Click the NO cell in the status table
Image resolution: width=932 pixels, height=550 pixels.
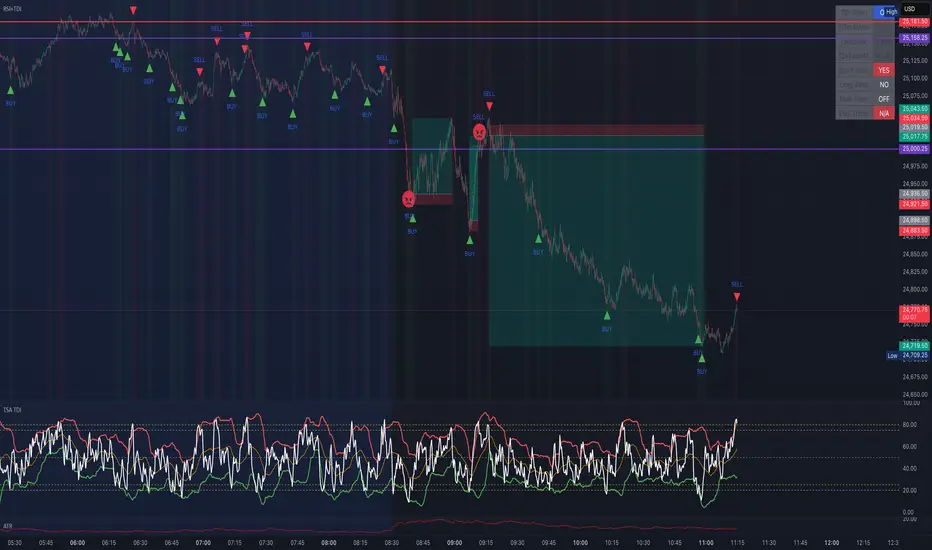[x=883, y=85]
